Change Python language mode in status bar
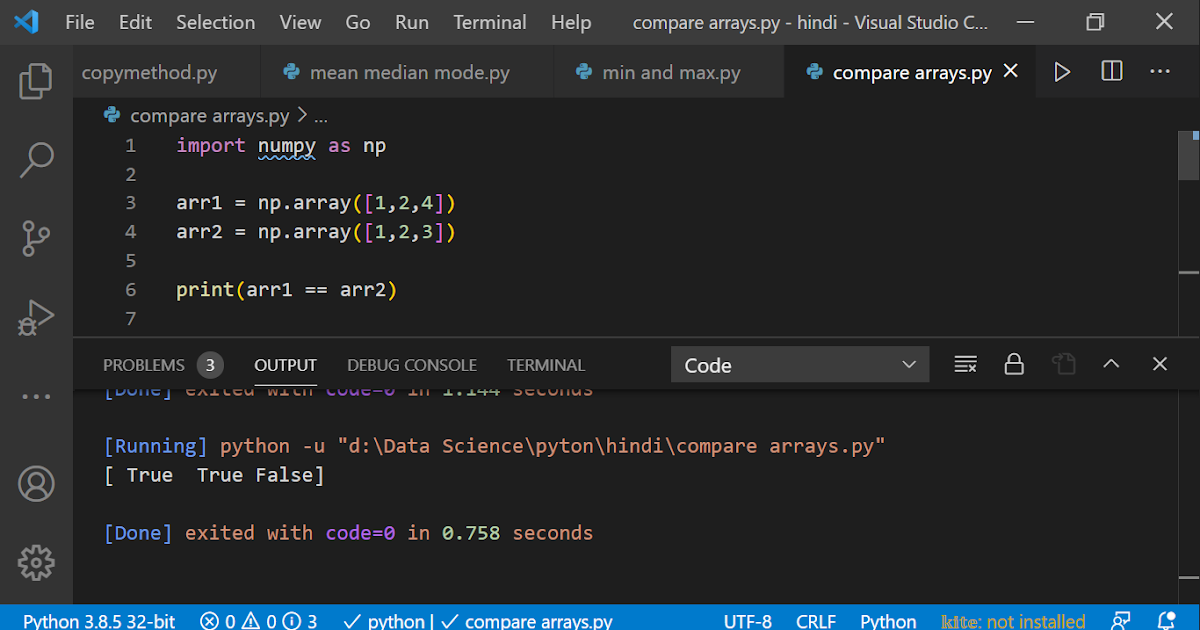 click(888, 621)
